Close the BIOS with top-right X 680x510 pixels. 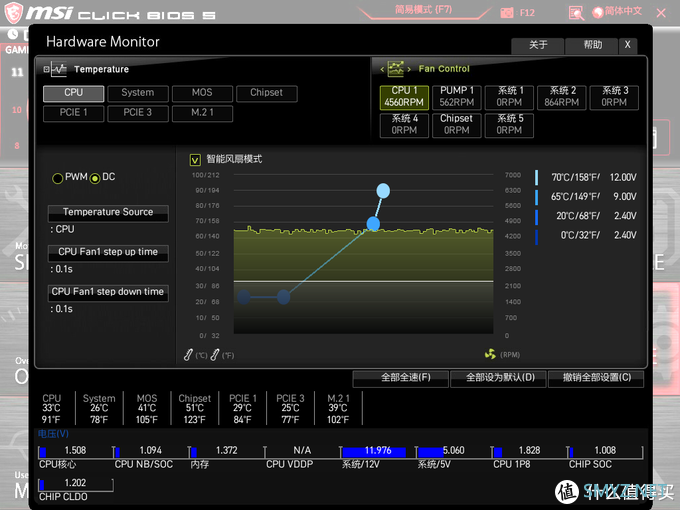pyautogui.click(x=661, y=13)
